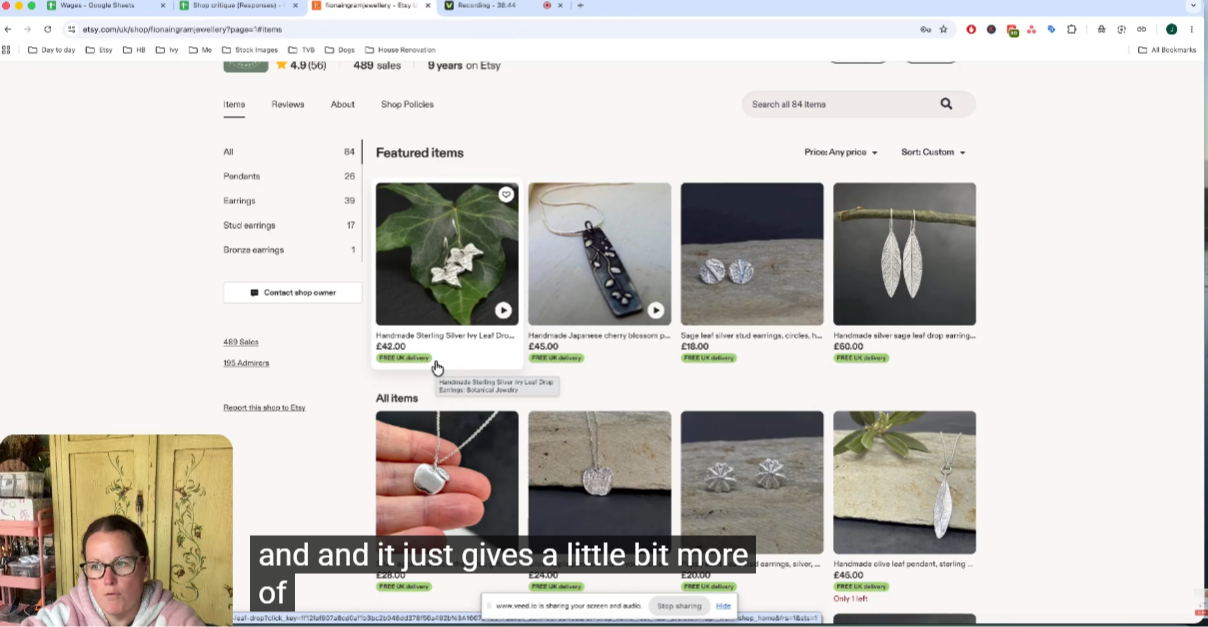Filter by Stud earrings category

coord(289,225)
